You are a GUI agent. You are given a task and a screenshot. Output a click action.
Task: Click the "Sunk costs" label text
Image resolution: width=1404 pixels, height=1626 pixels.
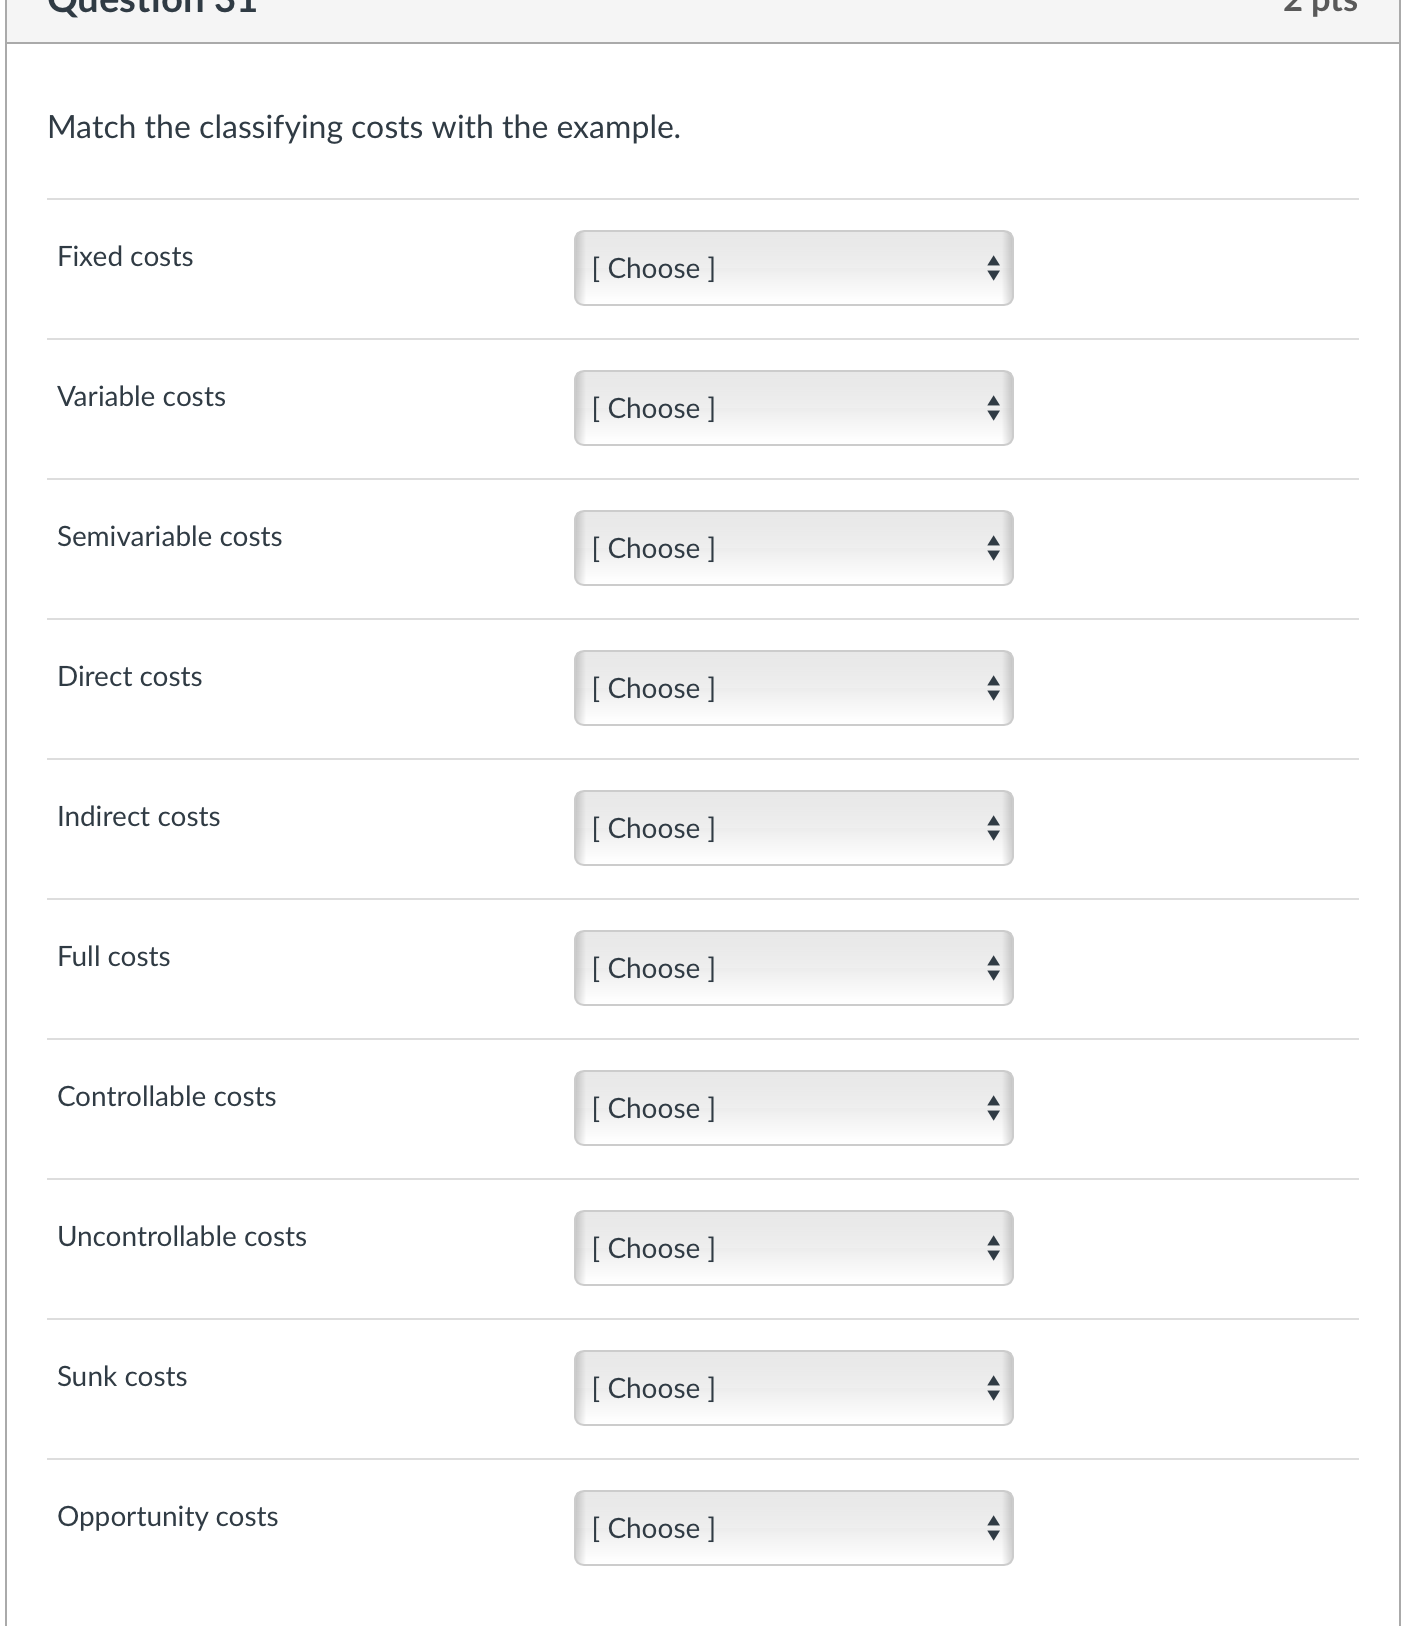(x=122, y=1377)
